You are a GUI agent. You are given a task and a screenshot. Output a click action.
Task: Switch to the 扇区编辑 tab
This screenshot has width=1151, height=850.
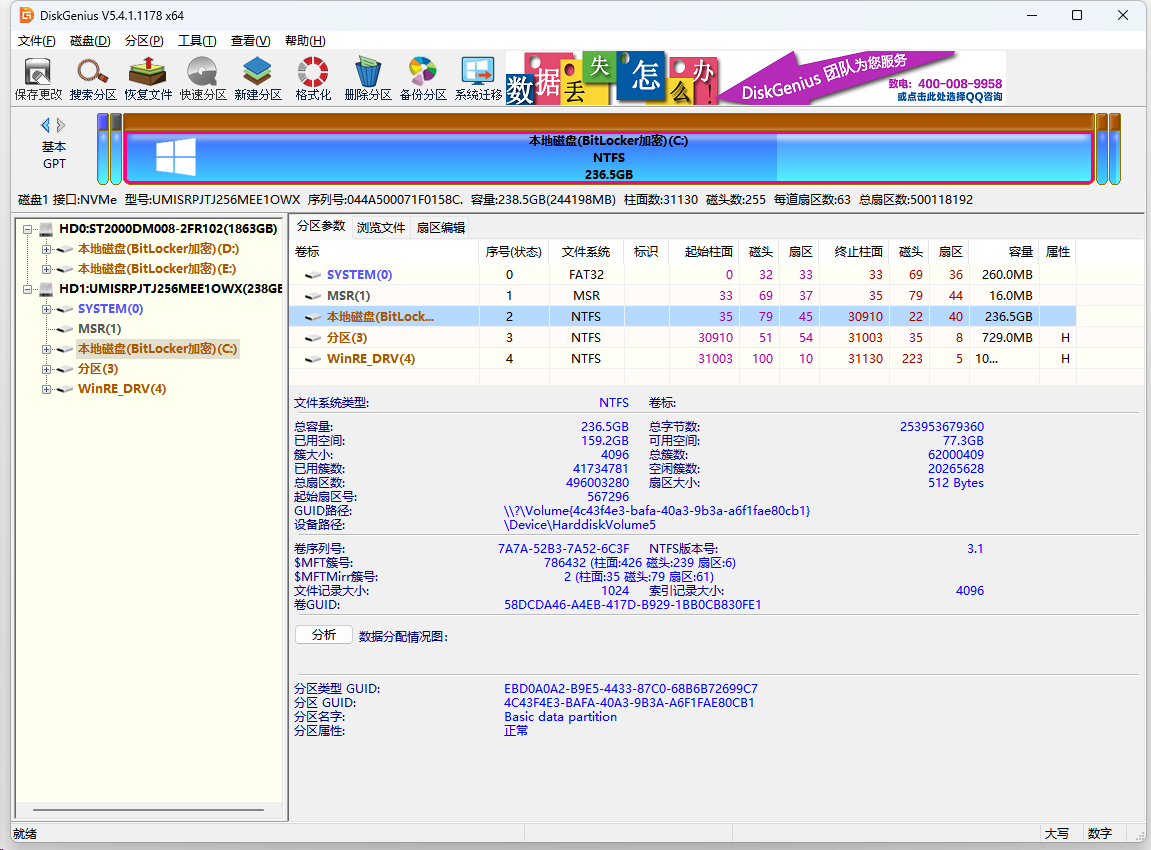(x=440, y=228)
